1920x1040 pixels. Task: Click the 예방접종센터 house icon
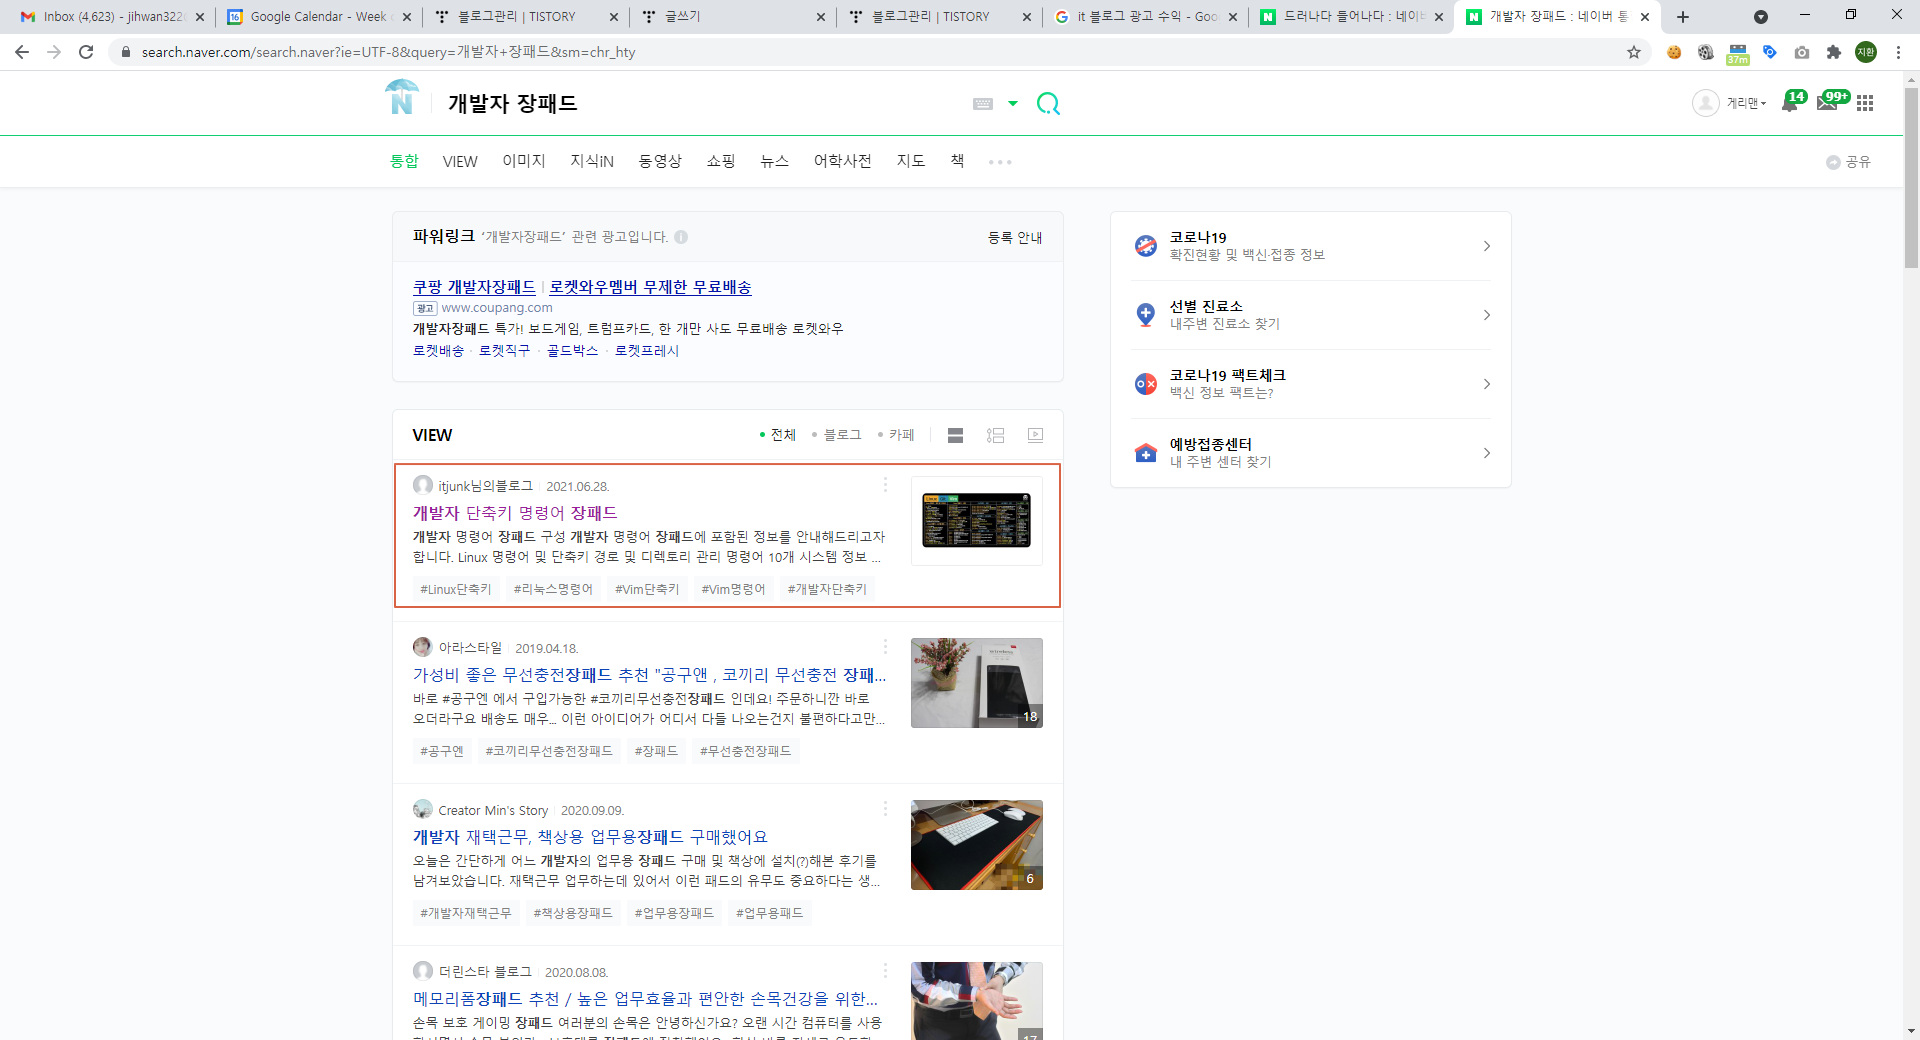(1146, 453)
